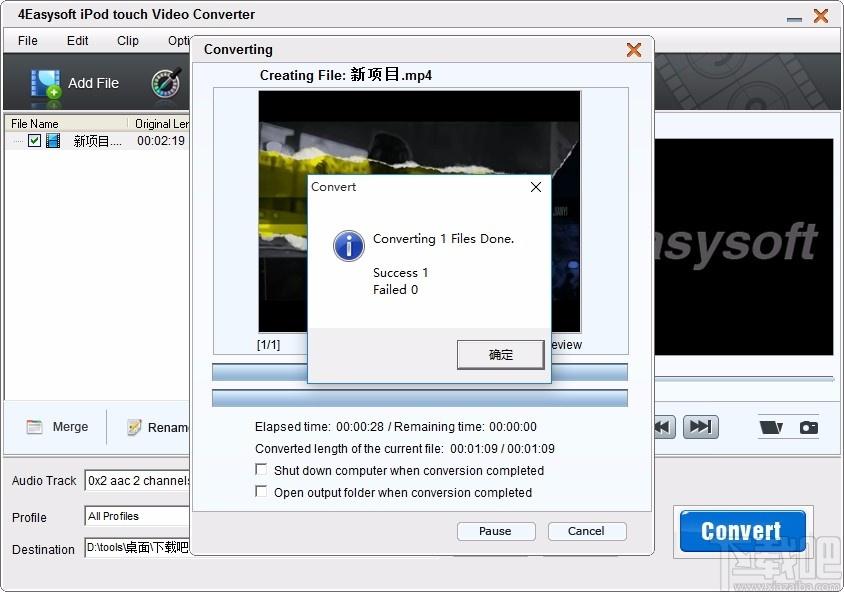This screenshot has width=844, height=592.
Task: Click the 'Failed 0' text
Action: tap(396, 290)
